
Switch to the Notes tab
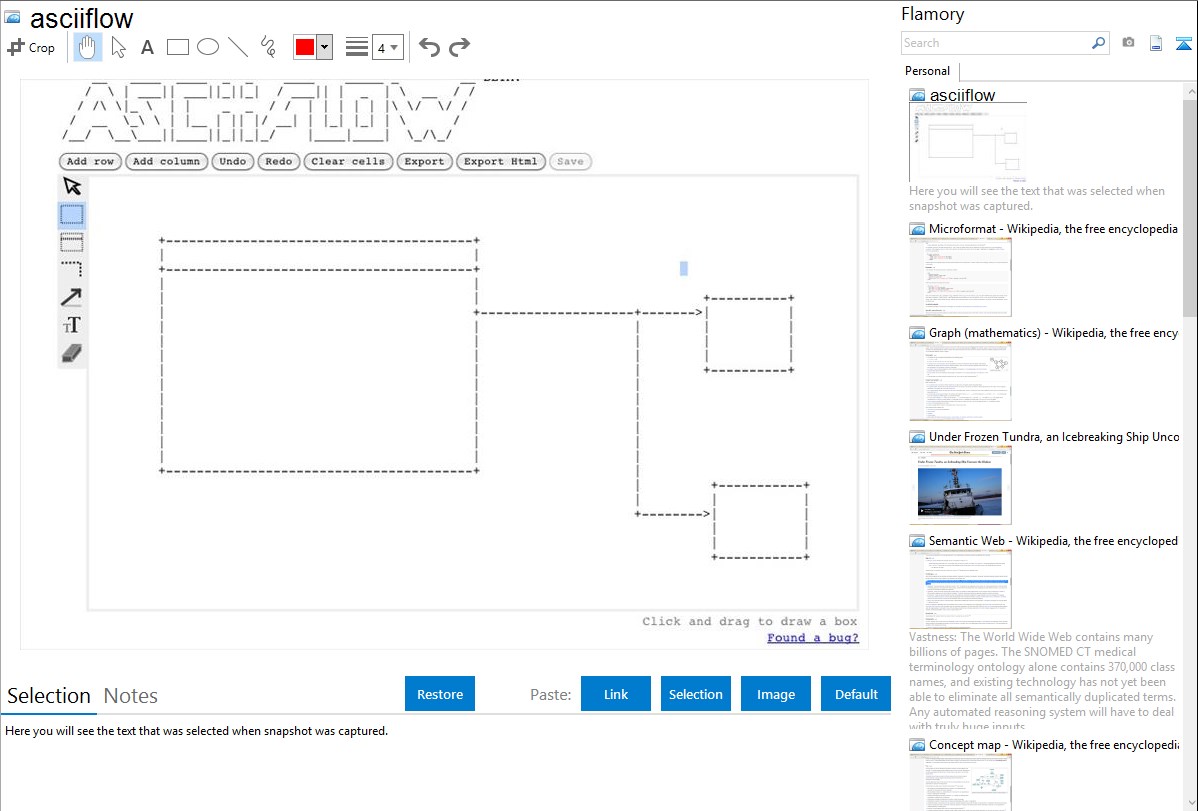tap(130, 696)
